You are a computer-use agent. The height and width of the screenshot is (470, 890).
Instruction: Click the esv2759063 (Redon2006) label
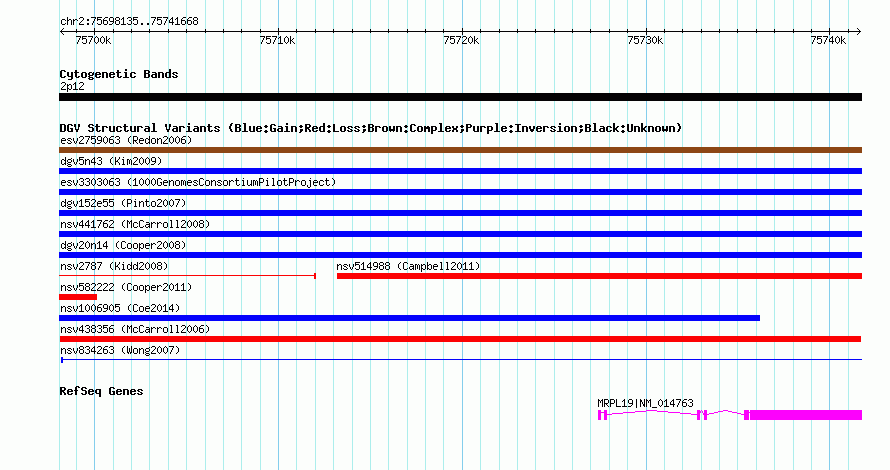126,140
